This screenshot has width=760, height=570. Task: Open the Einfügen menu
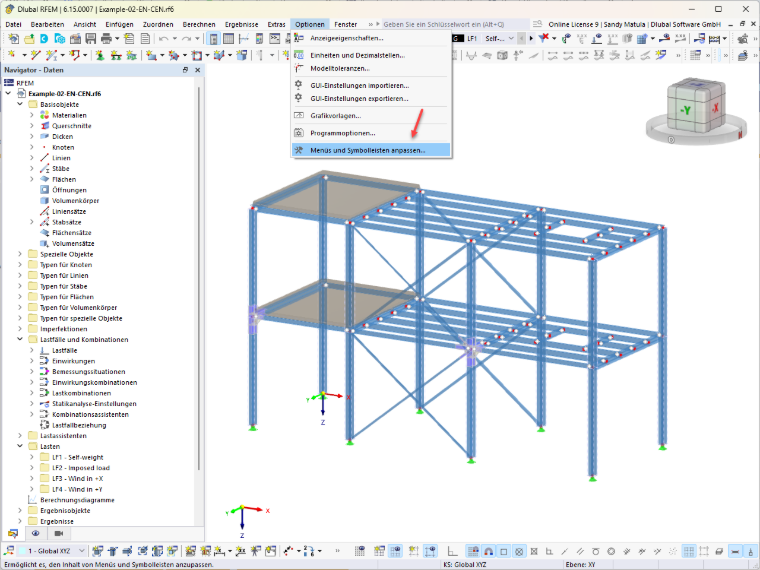click(119, 24)
